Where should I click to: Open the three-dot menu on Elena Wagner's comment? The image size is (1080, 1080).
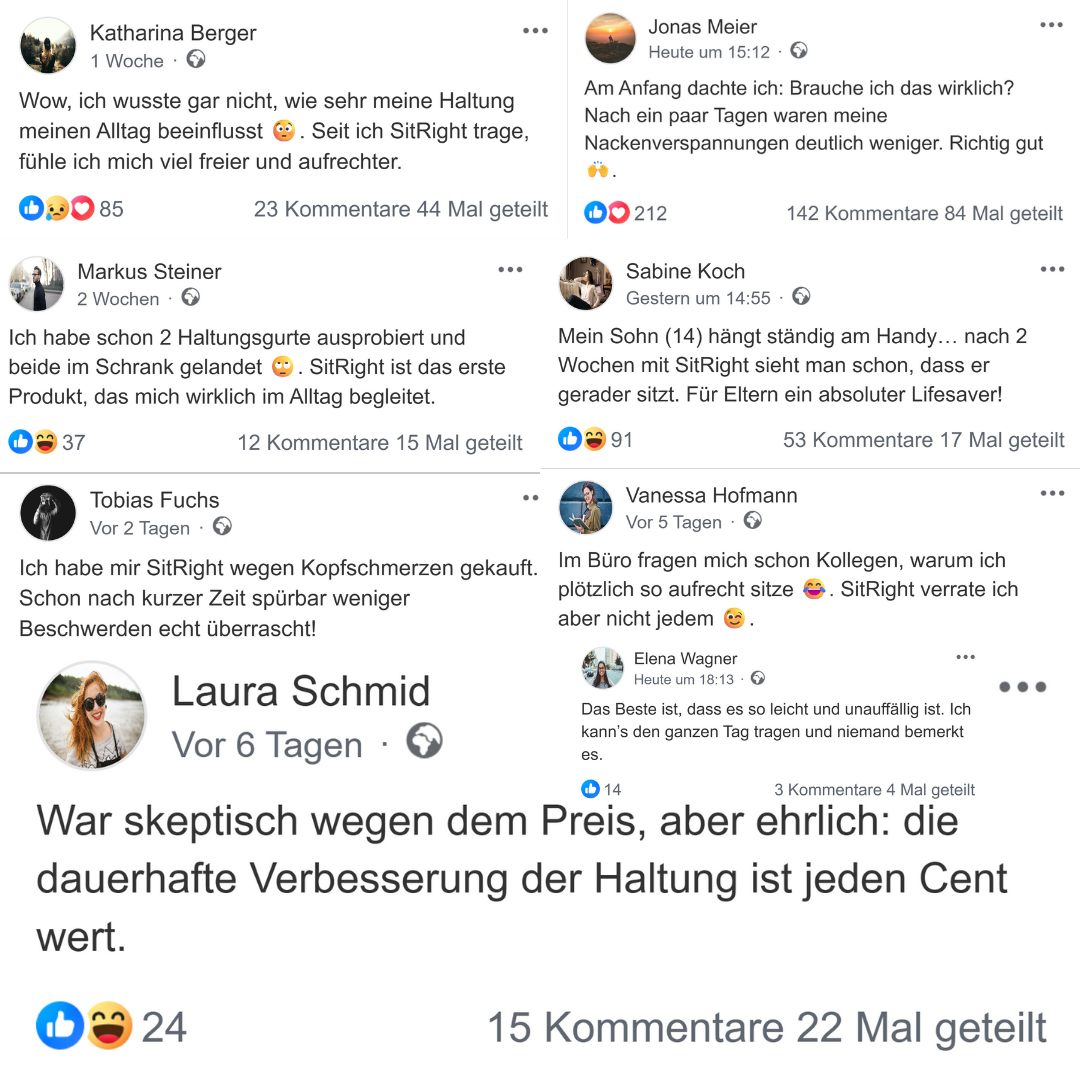(965, 657)
